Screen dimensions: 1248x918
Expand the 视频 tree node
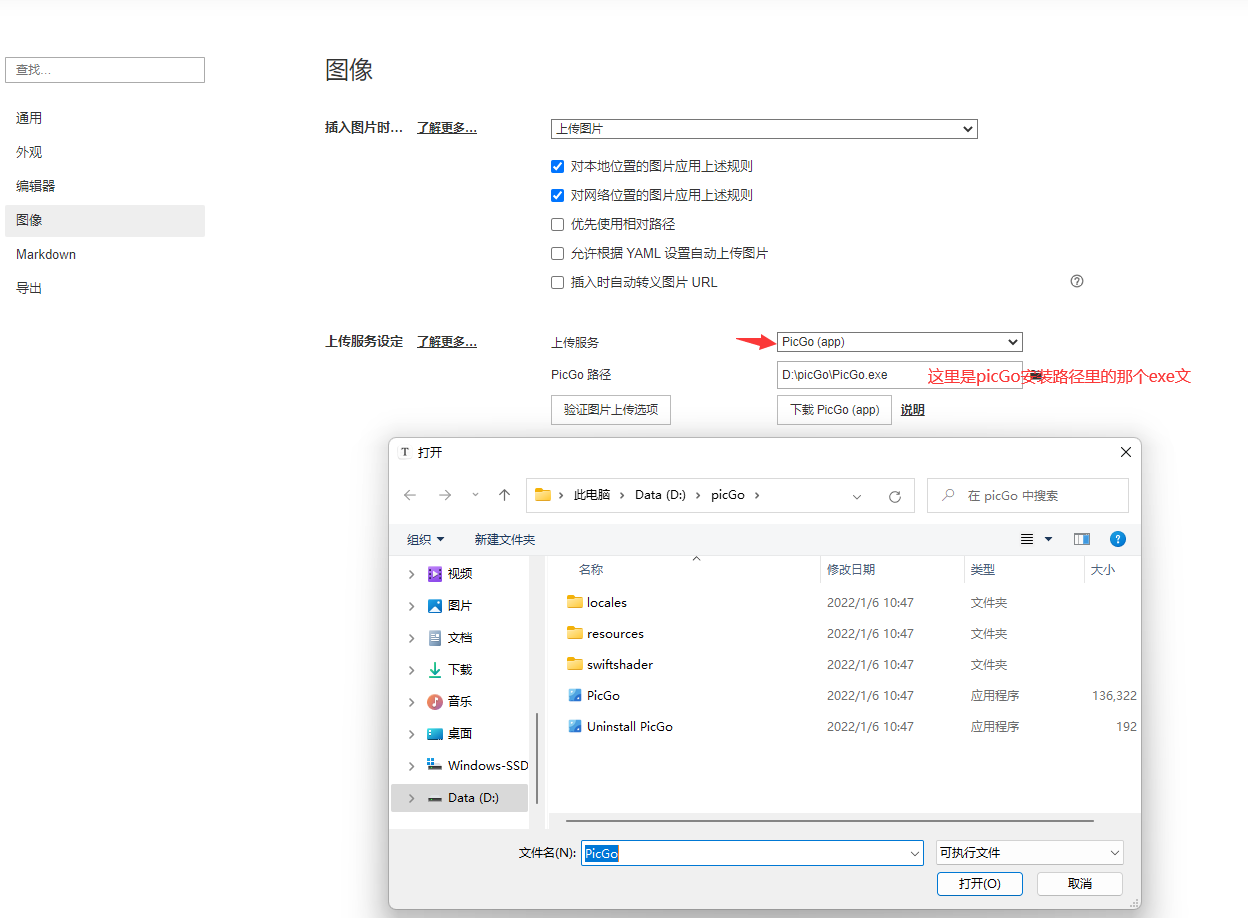point(411,574)
